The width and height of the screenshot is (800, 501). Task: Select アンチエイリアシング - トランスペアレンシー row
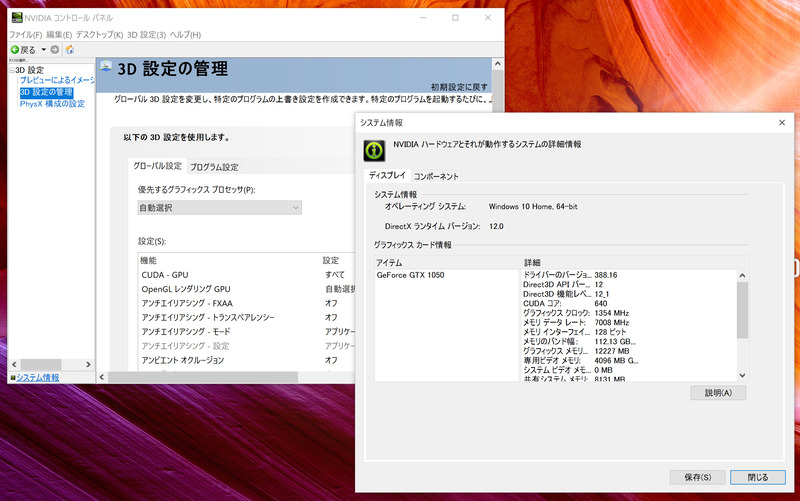pos(247,317)
